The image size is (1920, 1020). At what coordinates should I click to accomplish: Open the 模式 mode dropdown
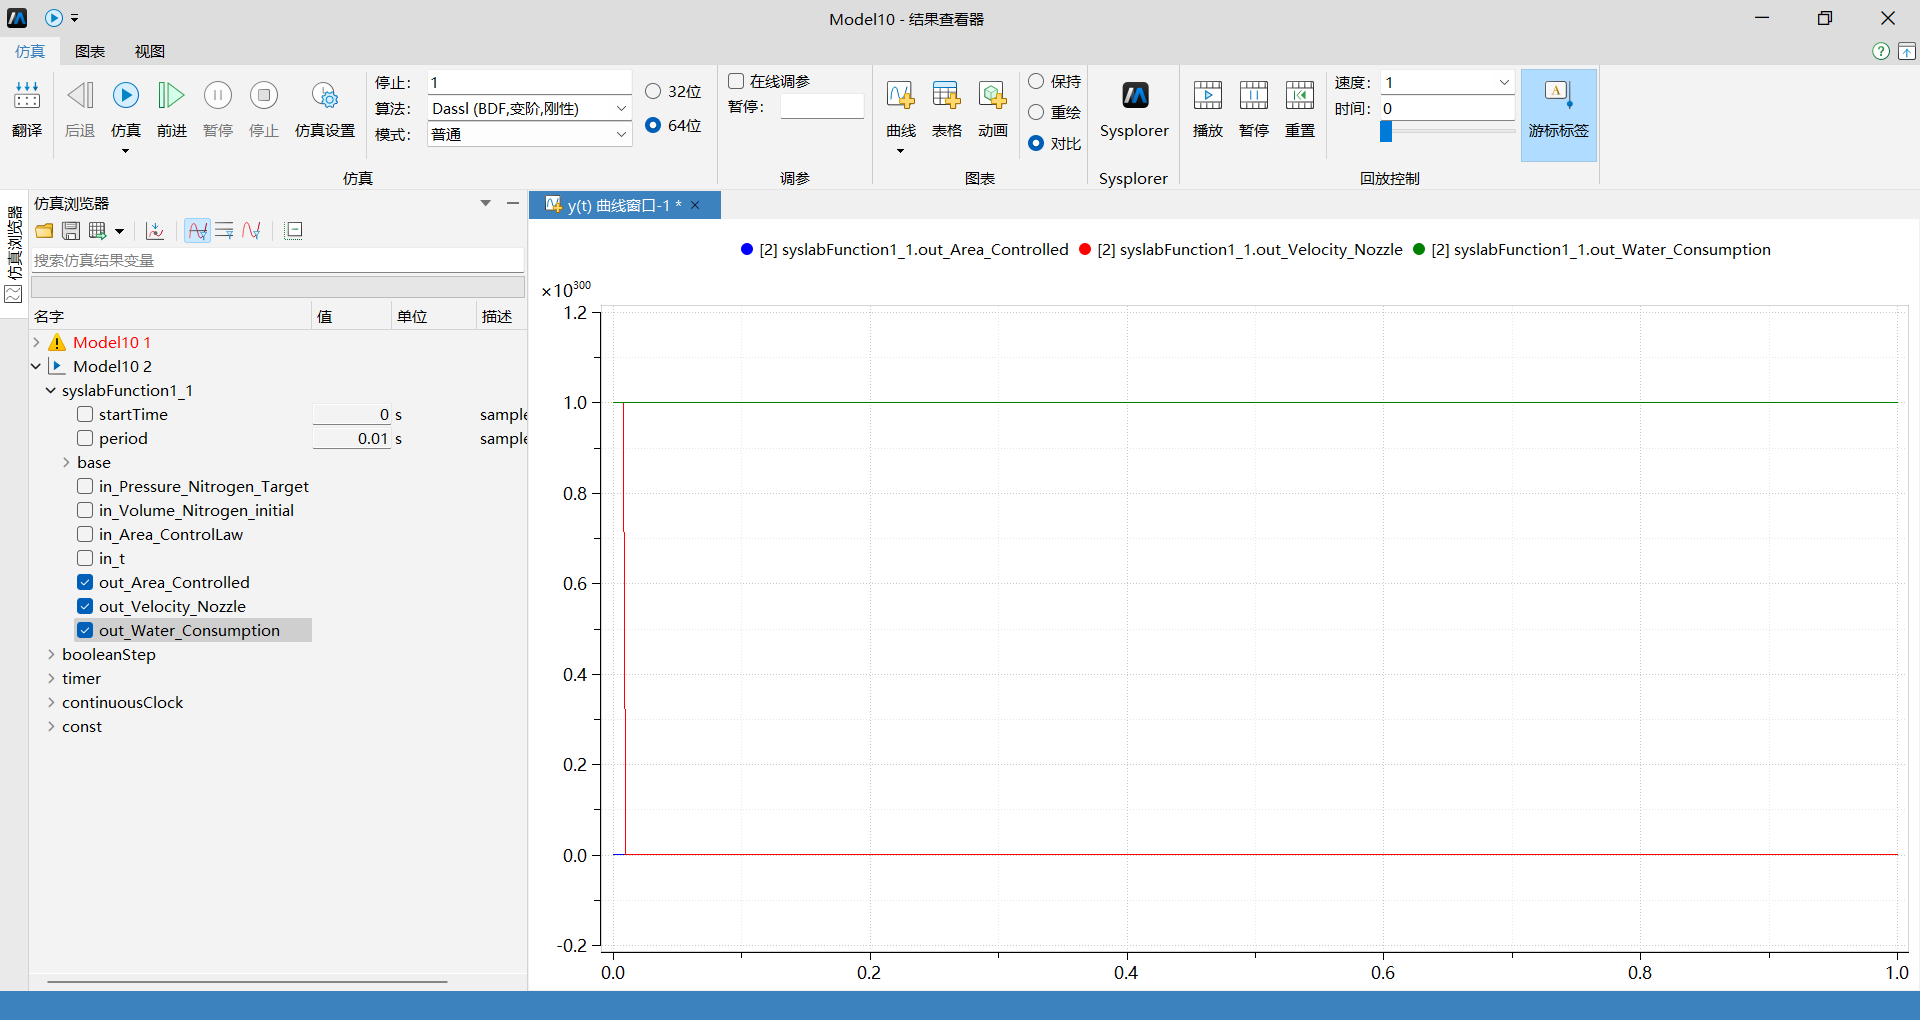pyautogui.click(x=620, y=134)
